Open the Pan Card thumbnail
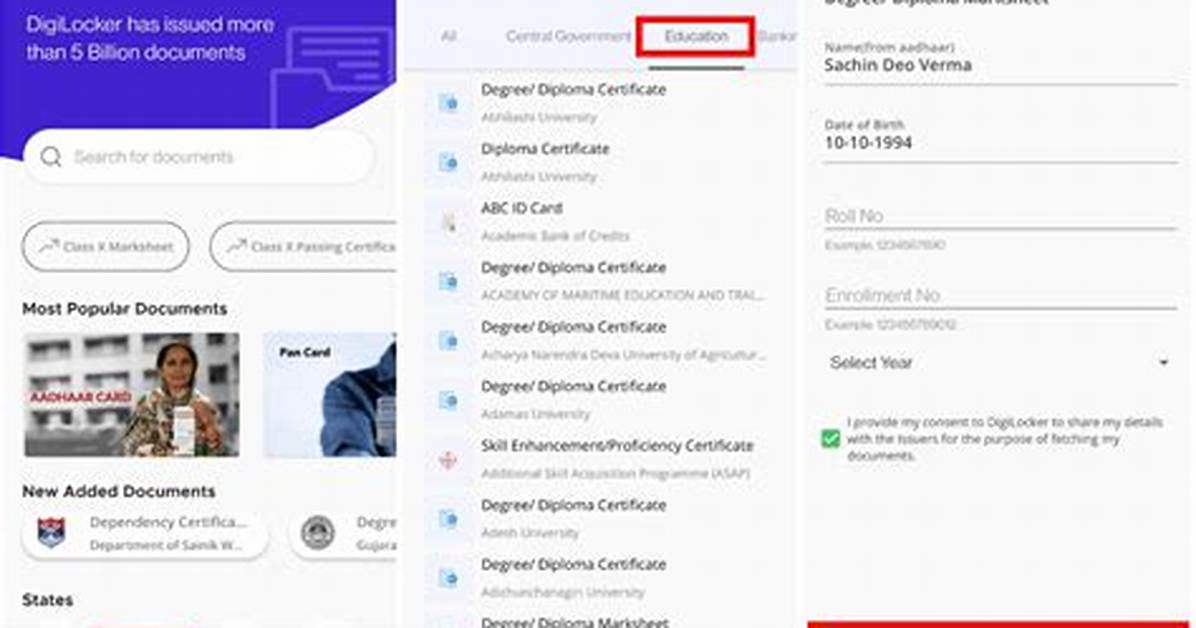The image size is (1196, 628). pos(330,395)
